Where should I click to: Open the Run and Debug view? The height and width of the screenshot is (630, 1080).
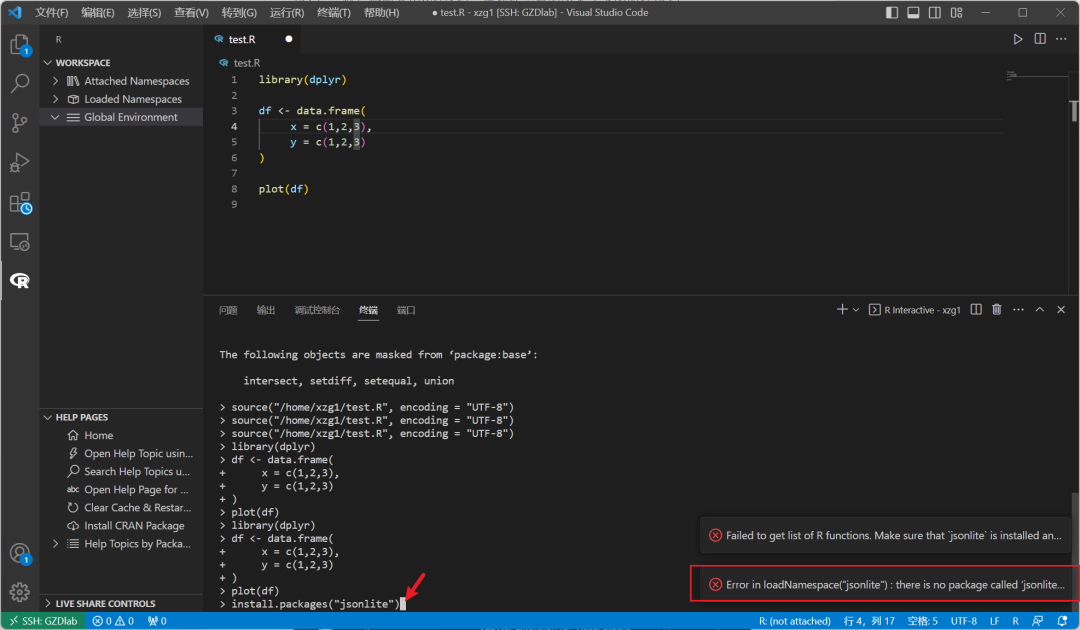coord(19,162)
